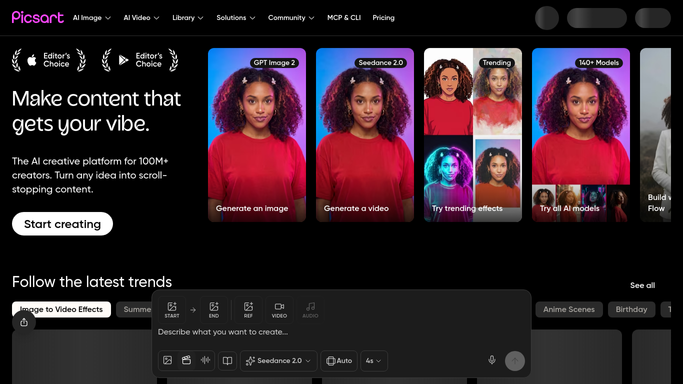Open the Try trending effects card
683x384 pixels.
[473, 135]
